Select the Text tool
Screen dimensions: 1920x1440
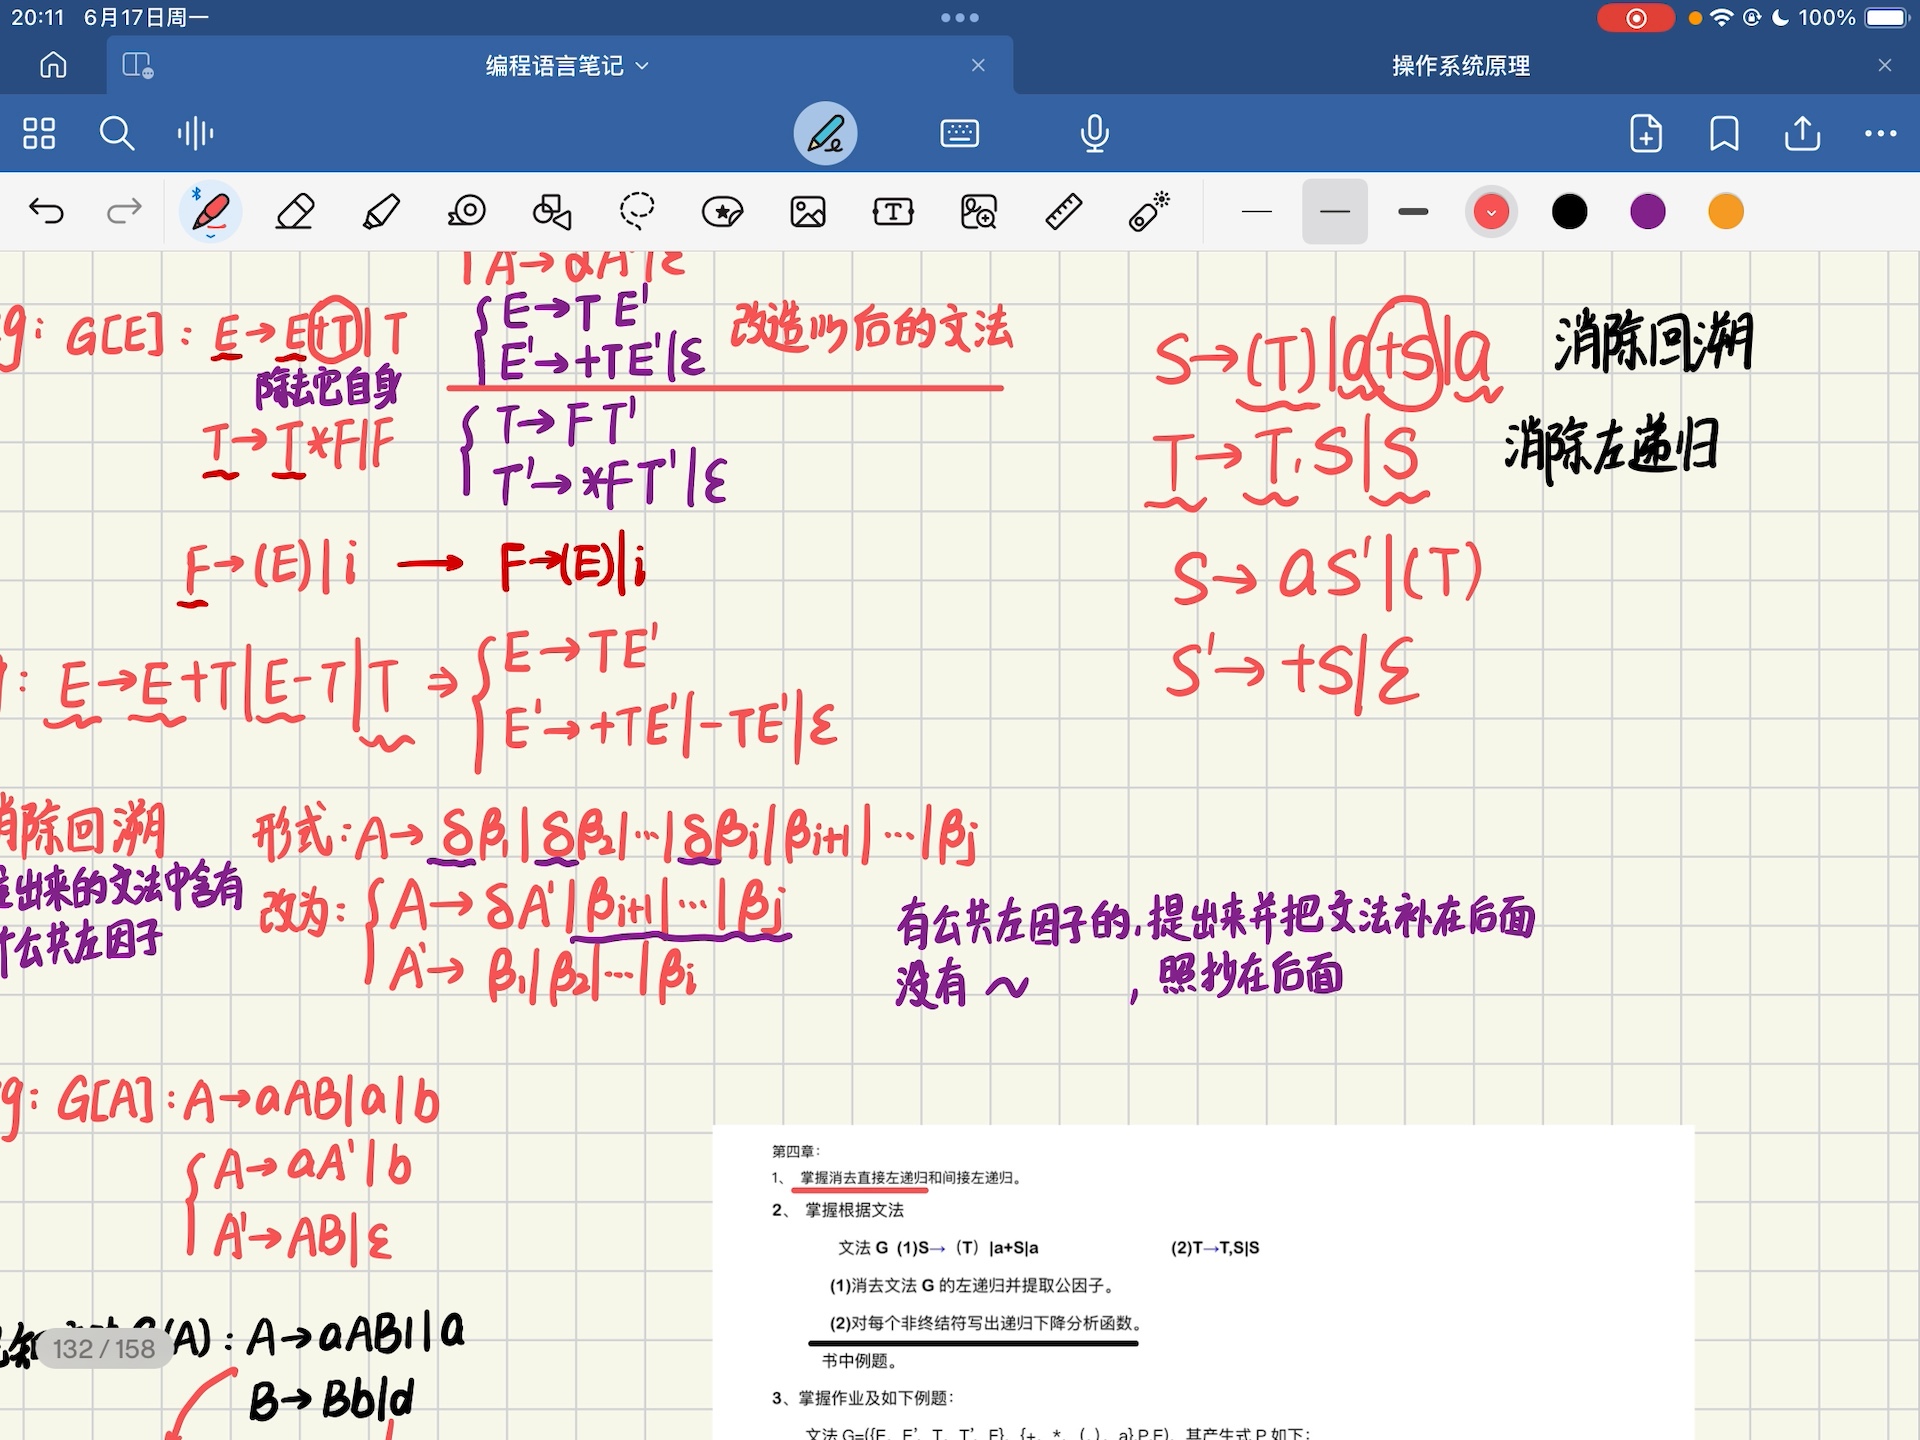[x=893, y=211]
